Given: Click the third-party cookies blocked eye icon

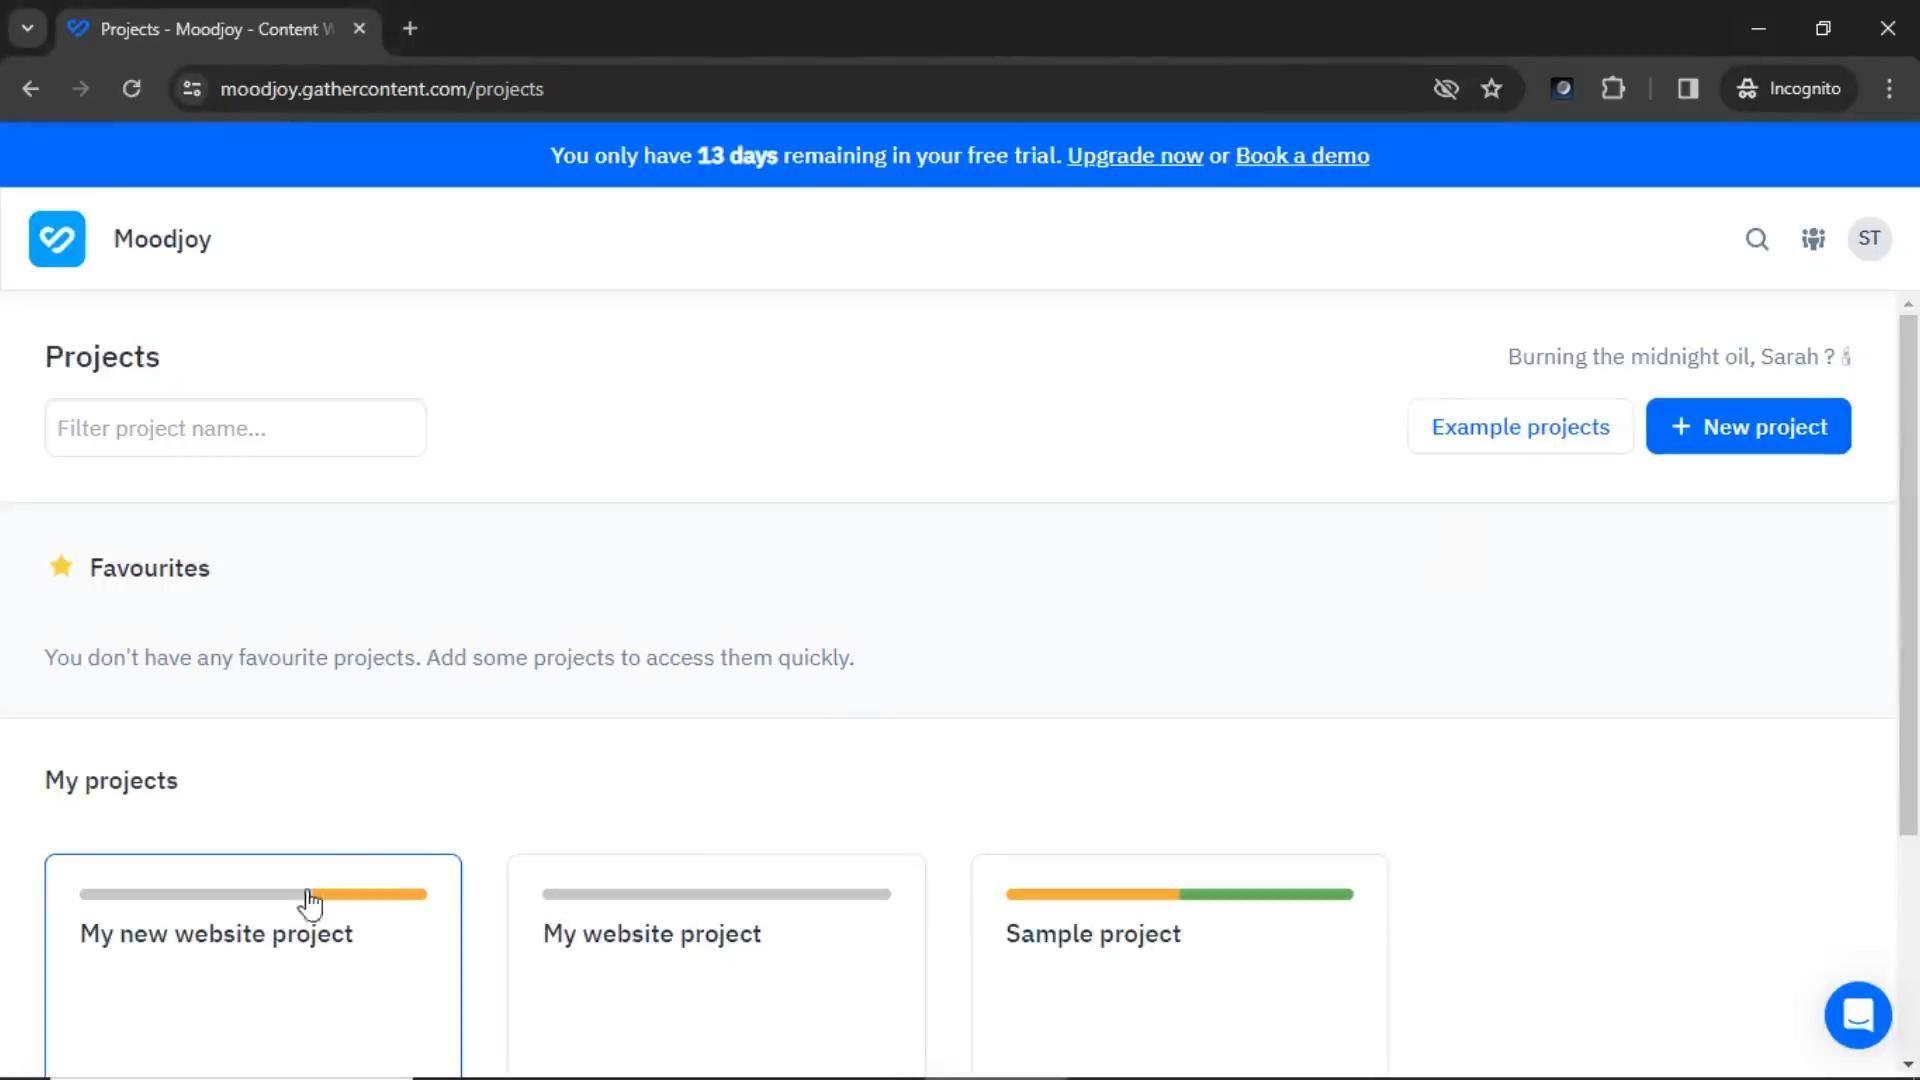Looking at the screenshot, I should (1445, 89).
